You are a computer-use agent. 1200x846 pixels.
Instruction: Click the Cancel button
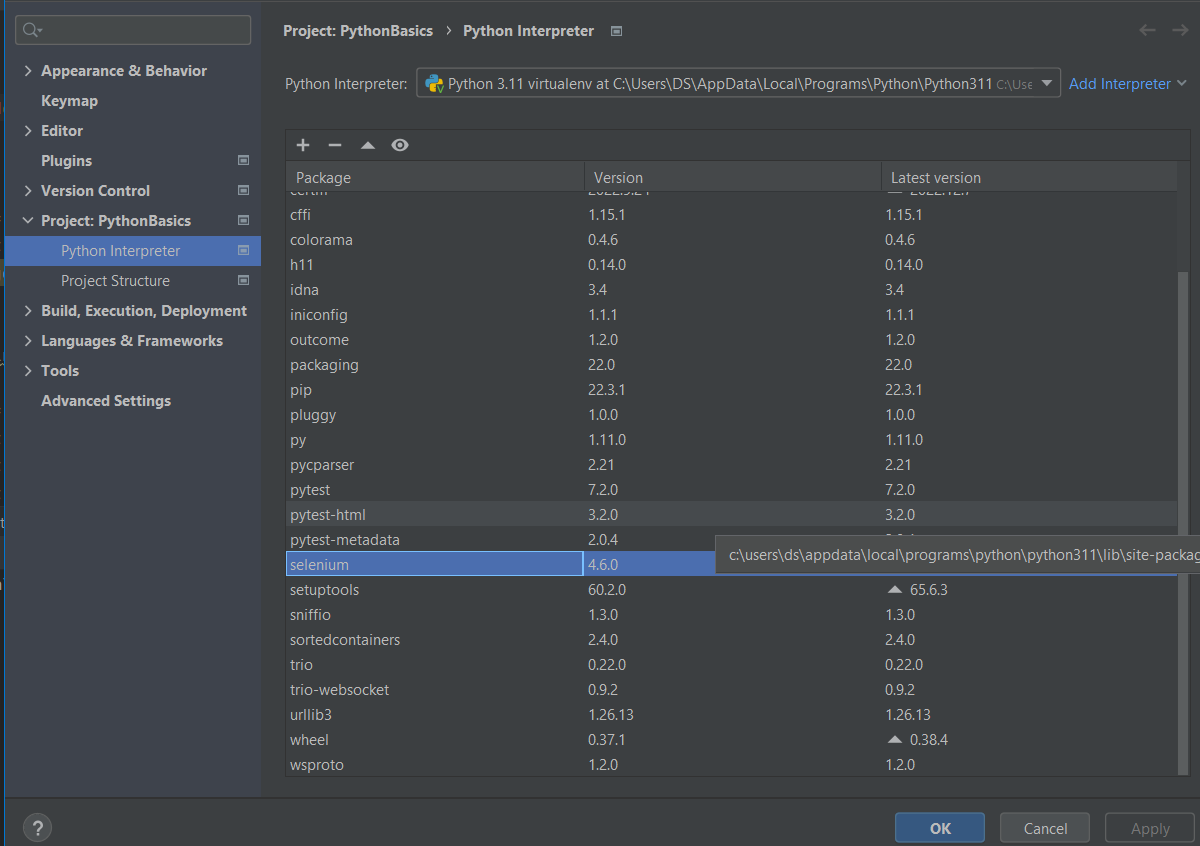click(x=1046, y=828)
